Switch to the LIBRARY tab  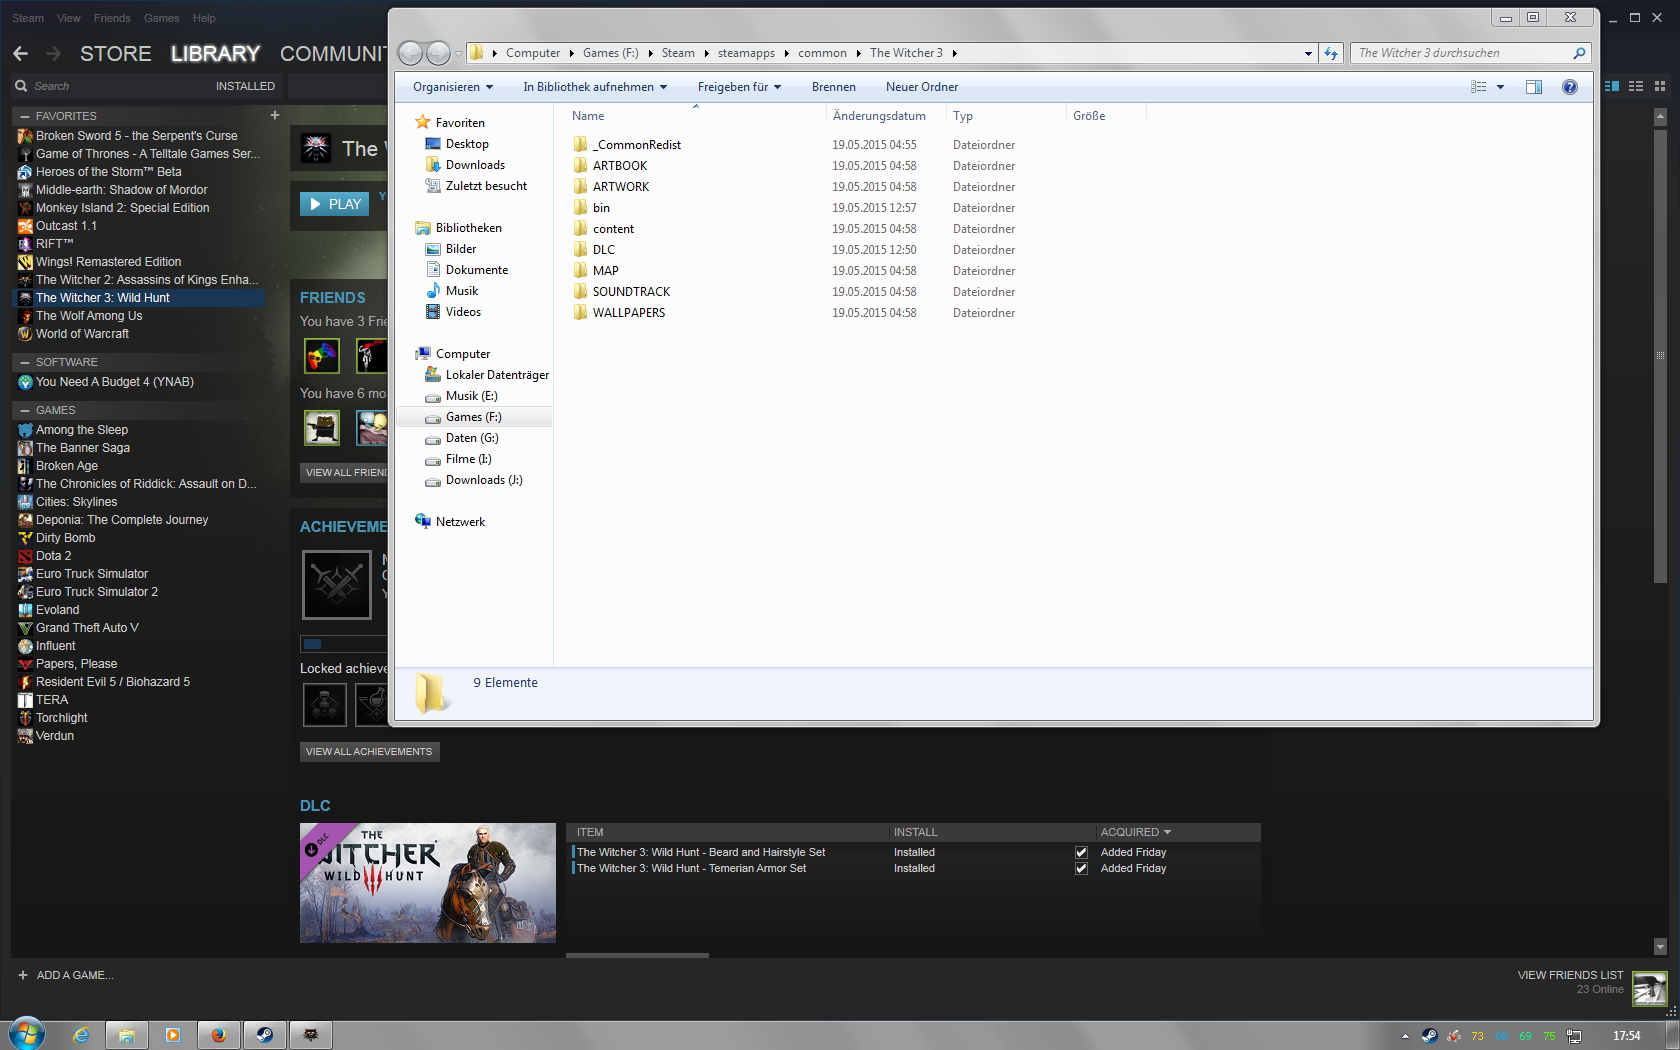click(x=215, y=54)
